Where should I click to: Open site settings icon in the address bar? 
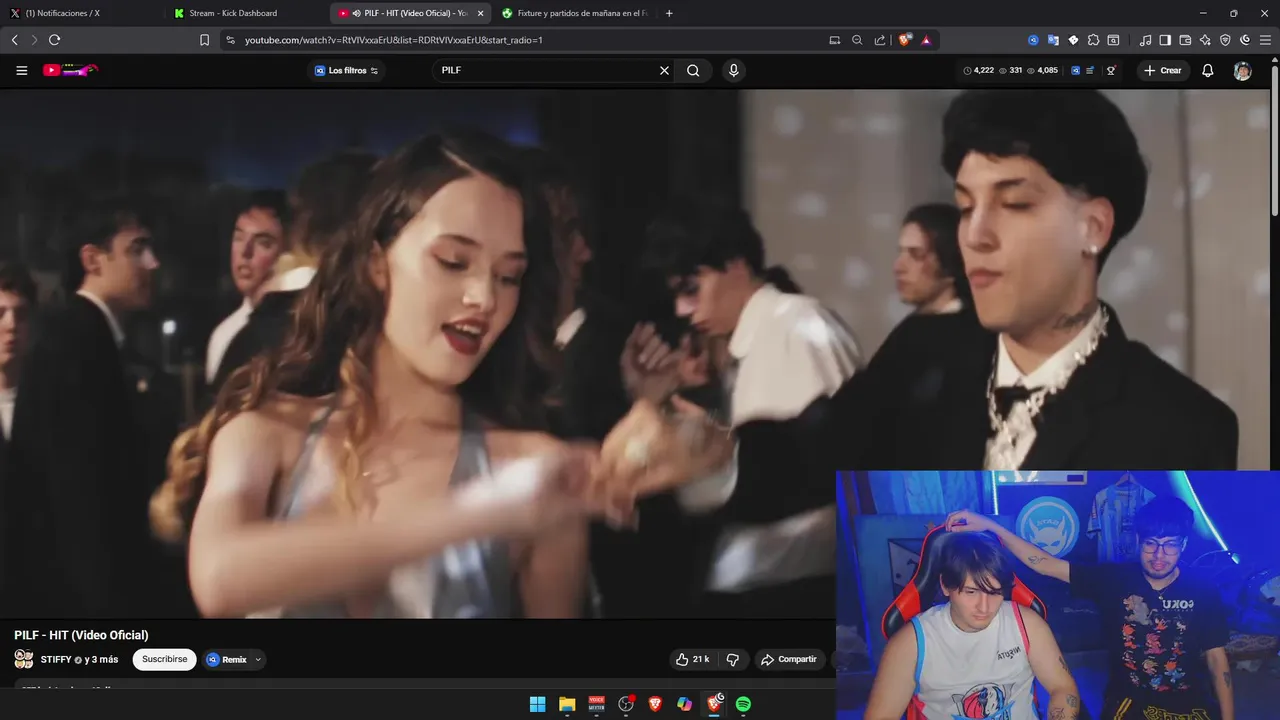(x=230, y=40)
